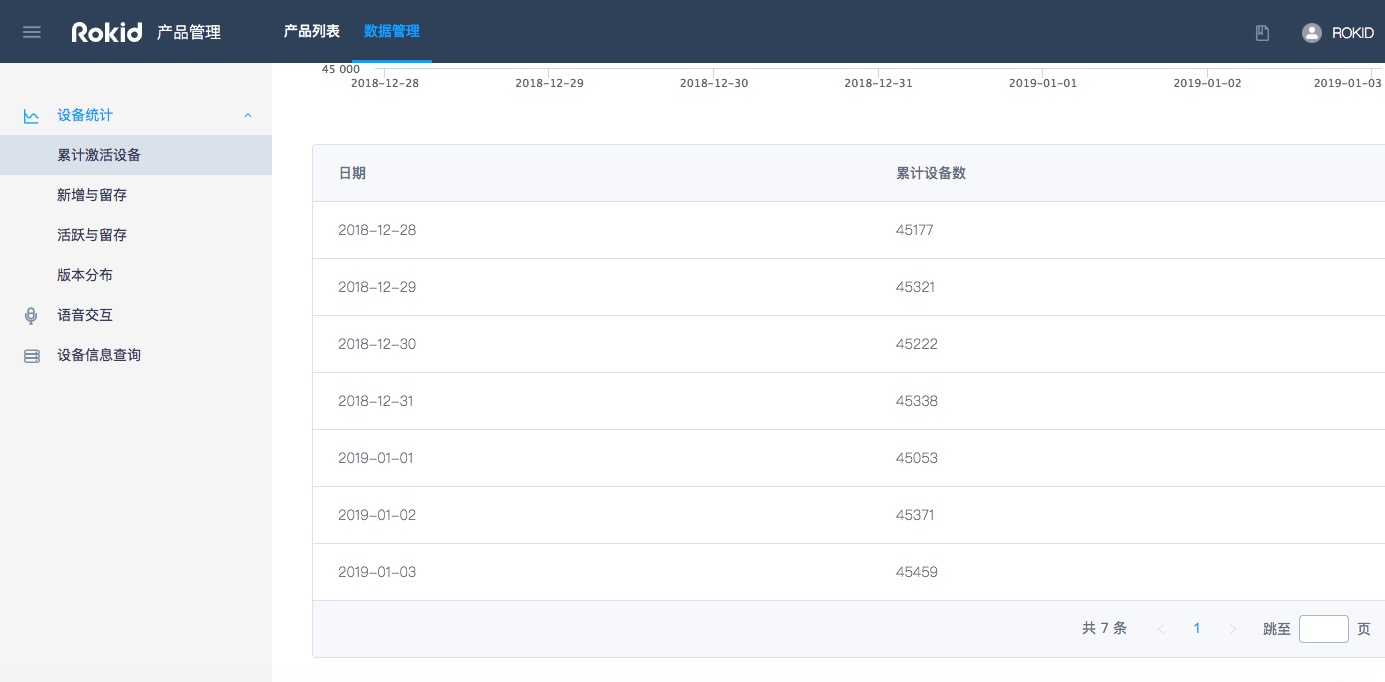Viewport: 1385px width, 682px height.
Task: Click the jump-to page input field
Action: pos(1323,629)
